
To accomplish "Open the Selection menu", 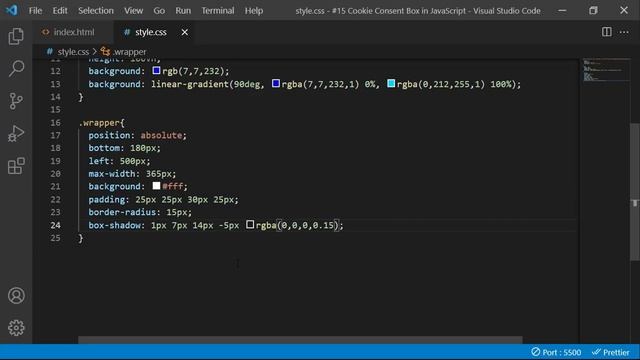I will [x=96, y=11].
